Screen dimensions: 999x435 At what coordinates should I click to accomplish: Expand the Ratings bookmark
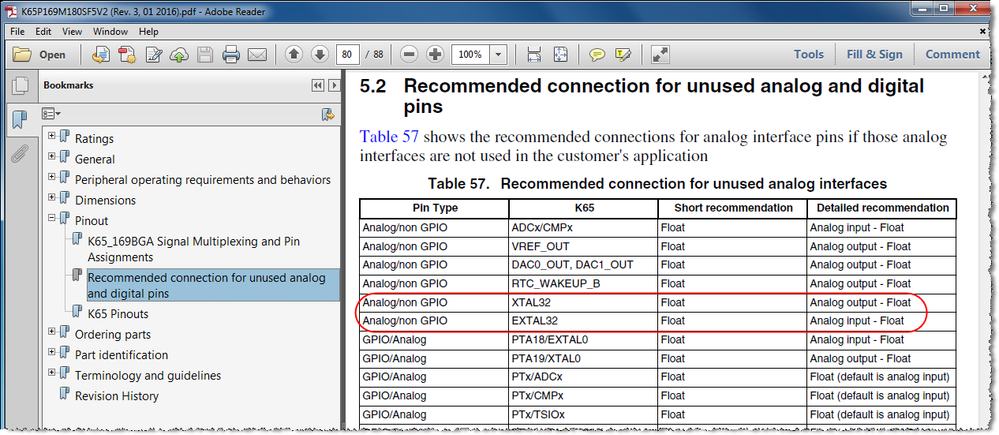[x=52, y=136]
